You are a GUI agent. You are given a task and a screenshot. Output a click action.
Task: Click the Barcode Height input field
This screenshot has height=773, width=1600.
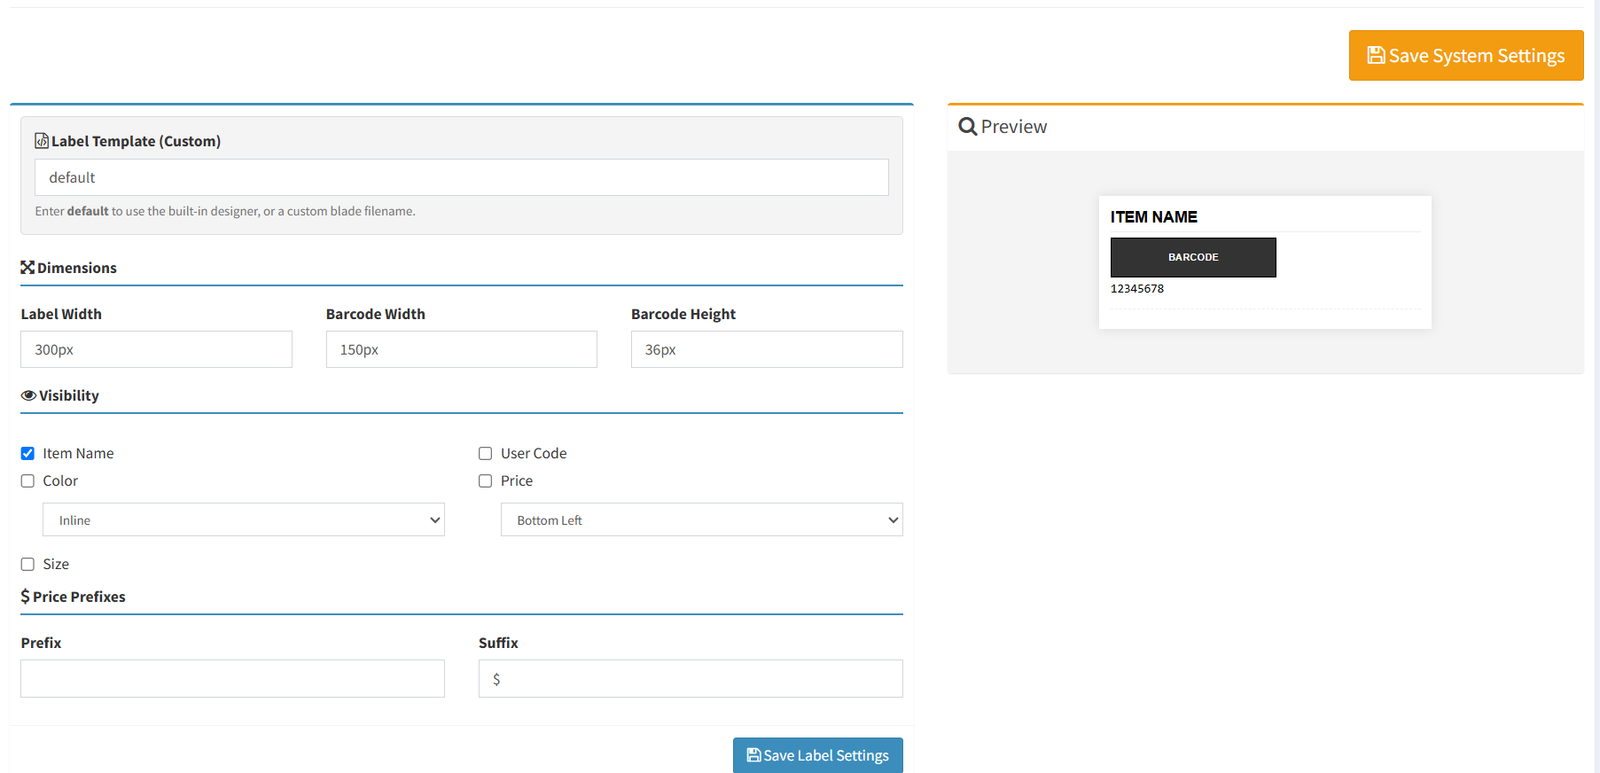pos(767,350)
